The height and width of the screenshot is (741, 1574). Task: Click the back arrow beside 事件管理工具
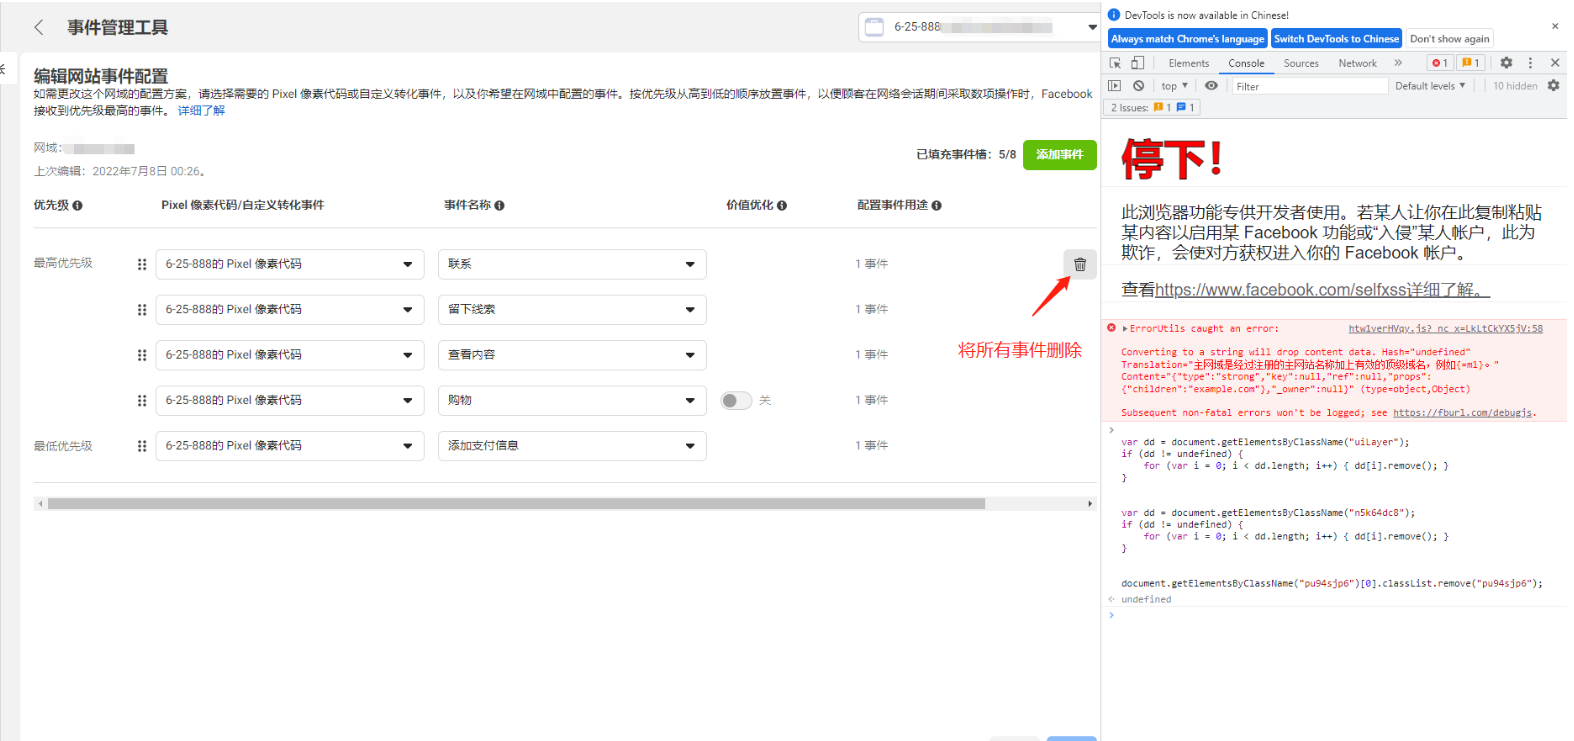coord(39,28)
